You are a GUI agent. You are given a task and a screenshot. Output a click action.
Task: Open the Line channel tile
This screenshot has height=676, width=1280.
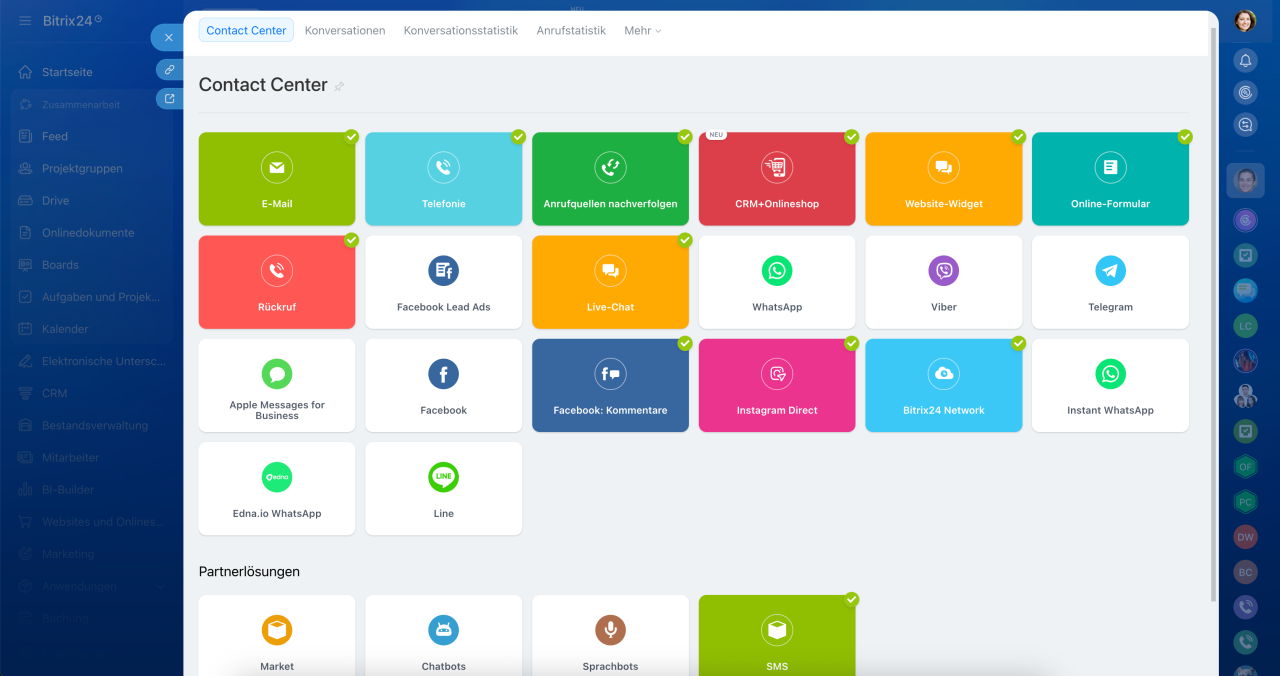point(444,489)
